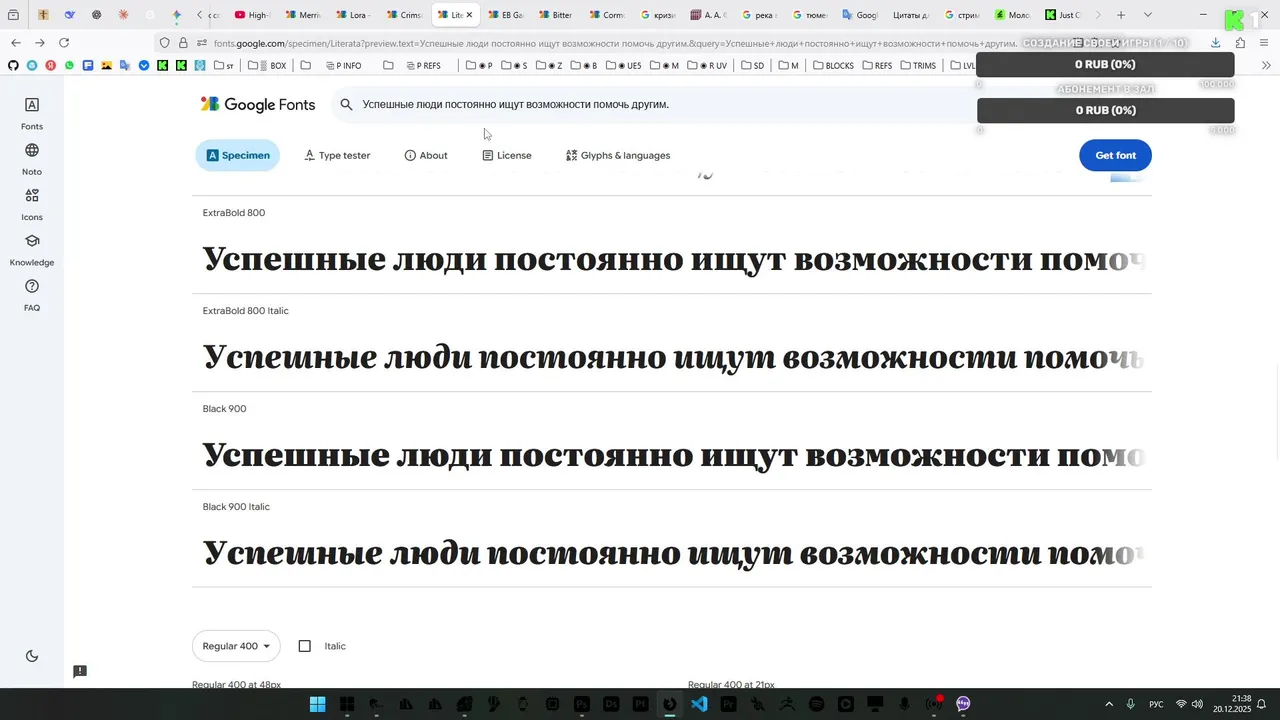The image size is (1280, 720).
Task: Go back with the browser back arrow
Action: [x=16, y=43]
